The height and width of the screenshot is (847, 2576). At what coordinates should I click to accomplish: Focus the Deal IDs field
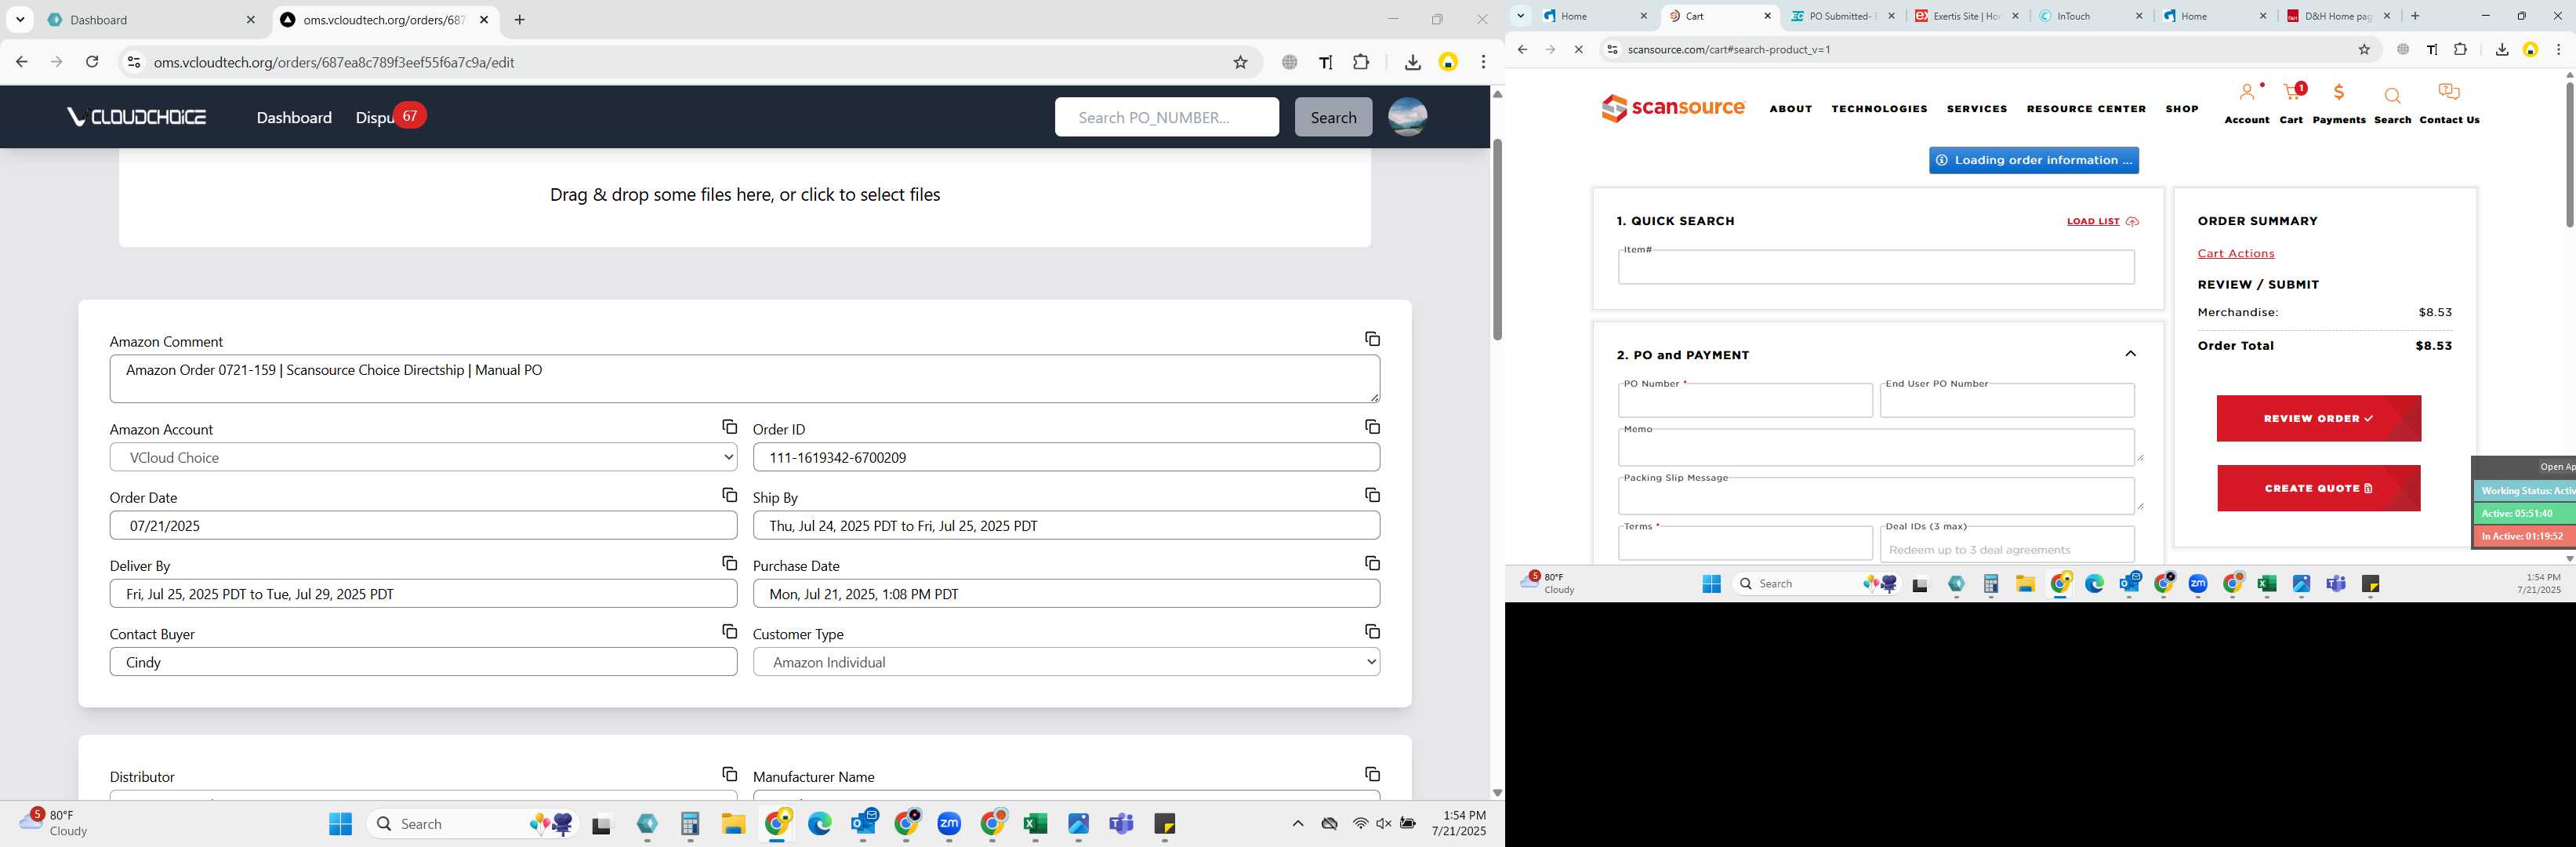pos(2007,544)
